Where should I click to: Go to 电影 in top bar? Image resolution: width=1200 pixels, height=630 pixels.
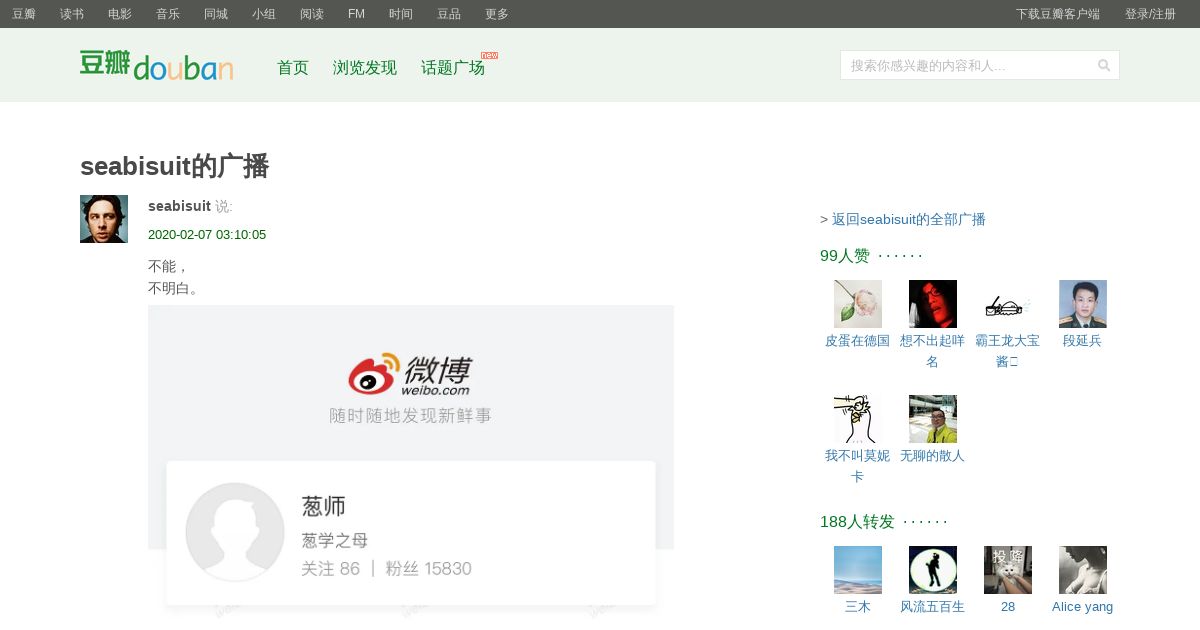point(120,14)
